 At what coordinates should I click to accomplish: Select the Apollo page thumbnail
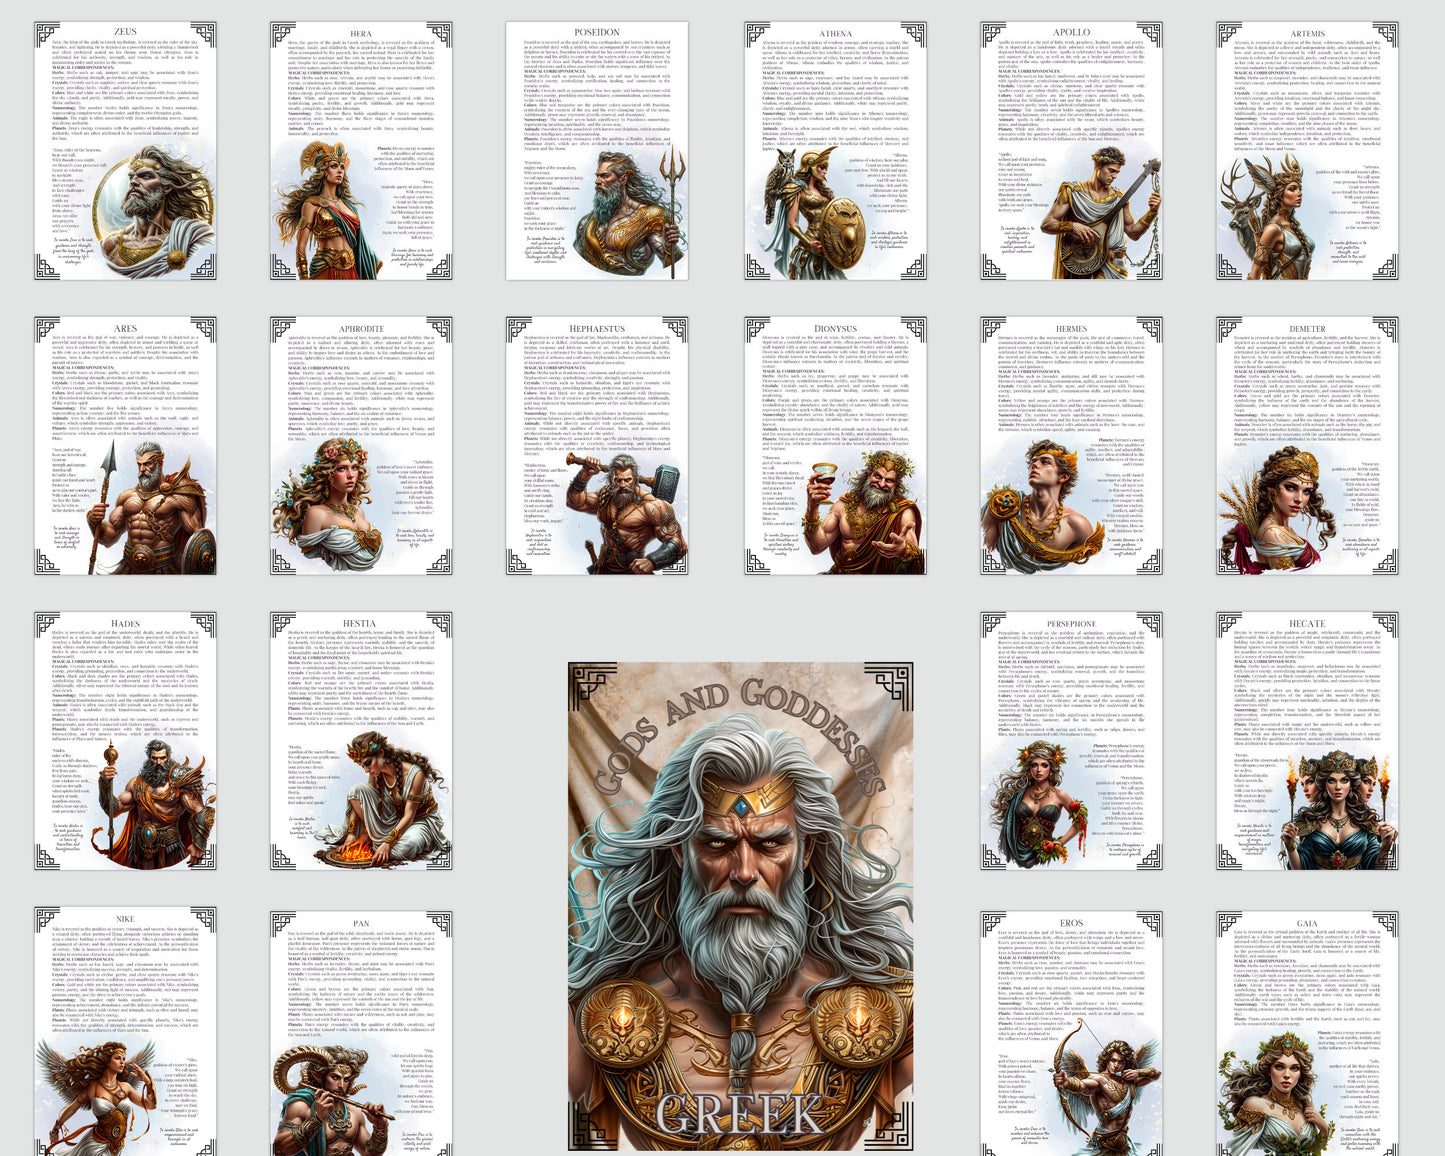[x=1071, y=150]
